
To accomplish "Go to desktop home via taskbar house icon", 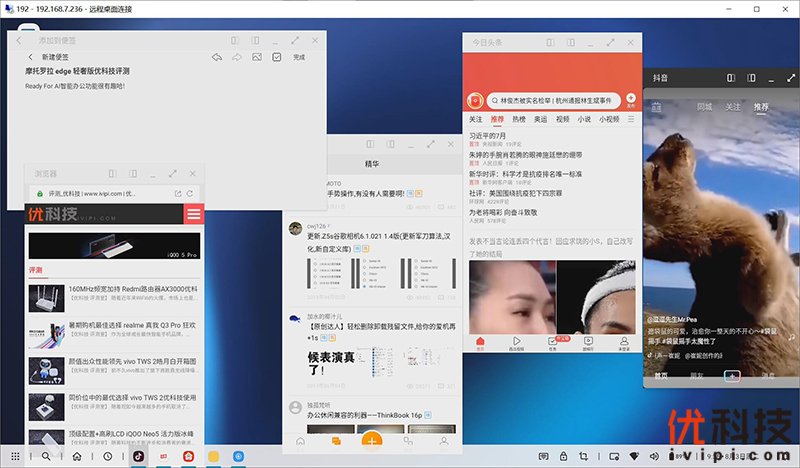I will click(x=77, y=456).
